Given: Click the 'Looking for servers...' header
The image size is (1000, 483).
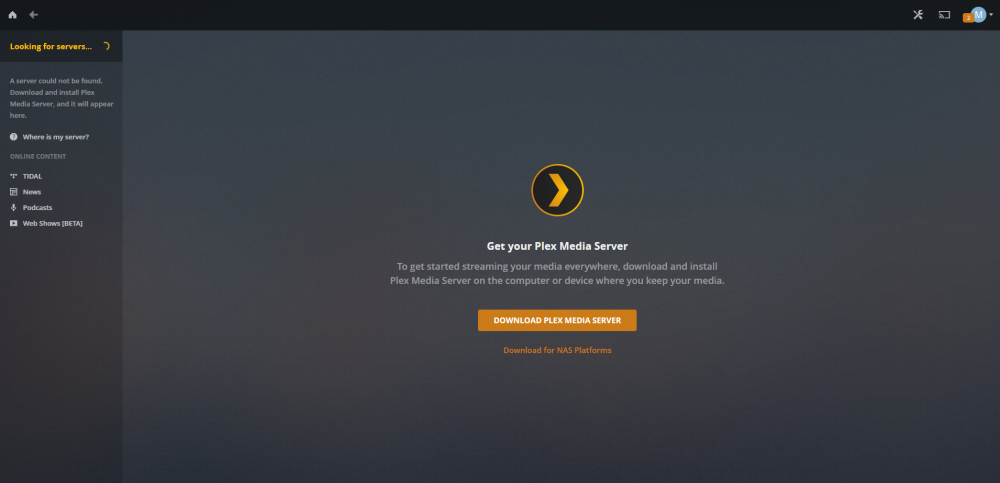Looking at the screenshot, I should (x=51, y=47).
